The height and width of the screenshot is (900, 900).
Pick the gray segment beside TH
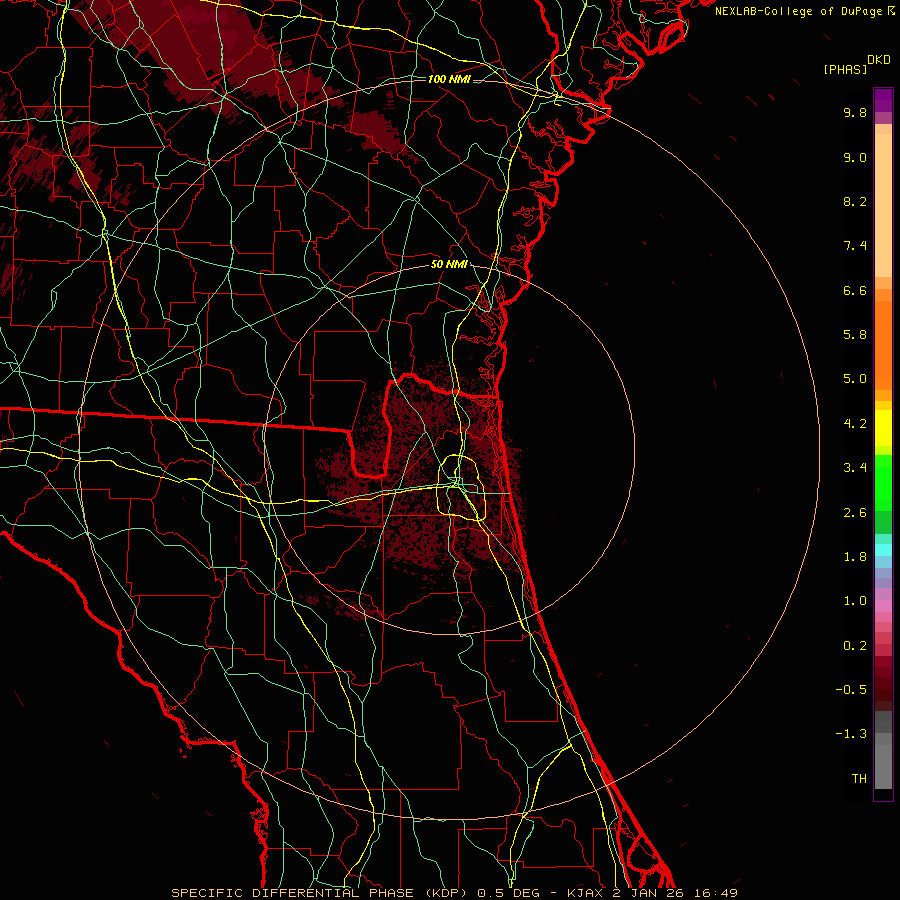click(x=883, y=766)
